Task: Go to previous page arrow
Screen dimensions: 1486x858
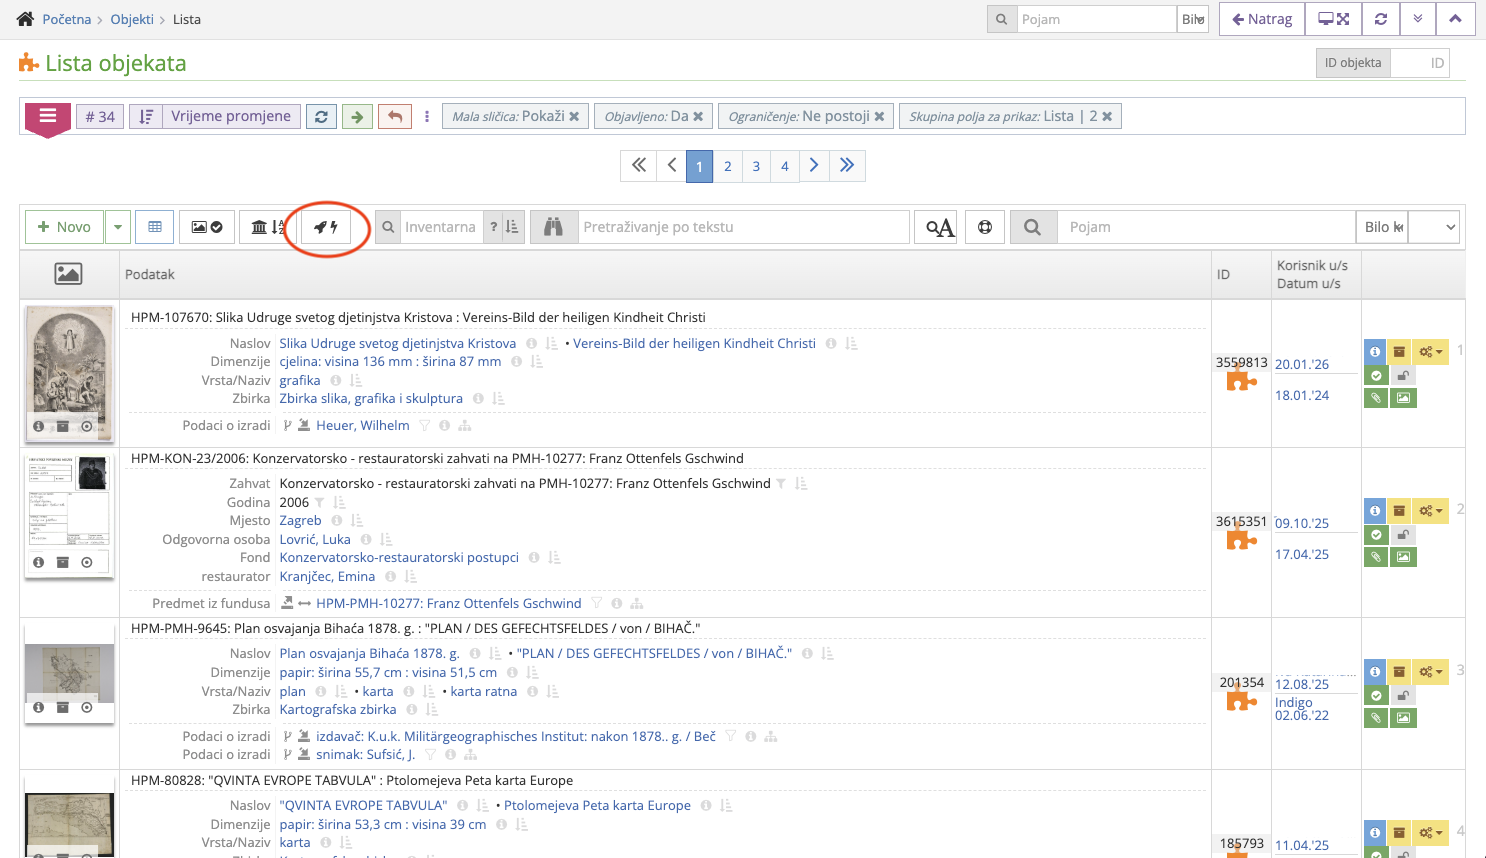Action: (672, 165)
